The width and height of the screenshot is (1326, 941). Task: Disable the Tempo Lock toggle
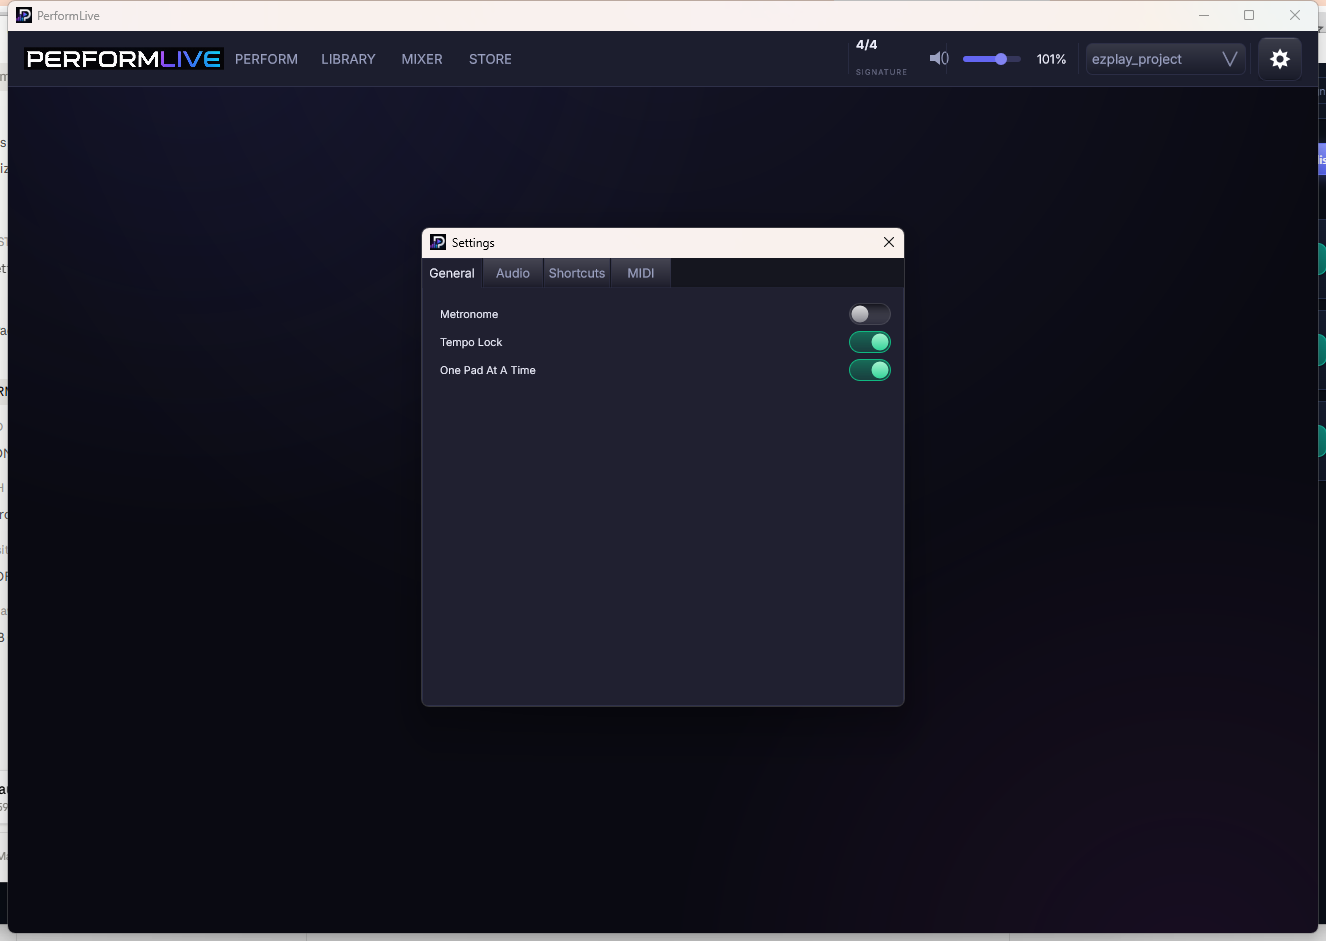tap(870, 342)
